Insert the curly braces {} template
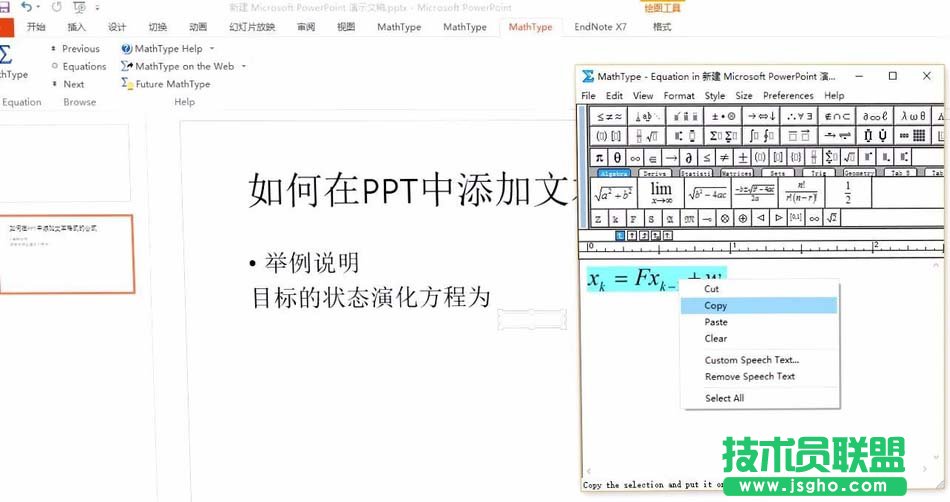The height and width of the screenshot is (502, 950). point(796,157)
